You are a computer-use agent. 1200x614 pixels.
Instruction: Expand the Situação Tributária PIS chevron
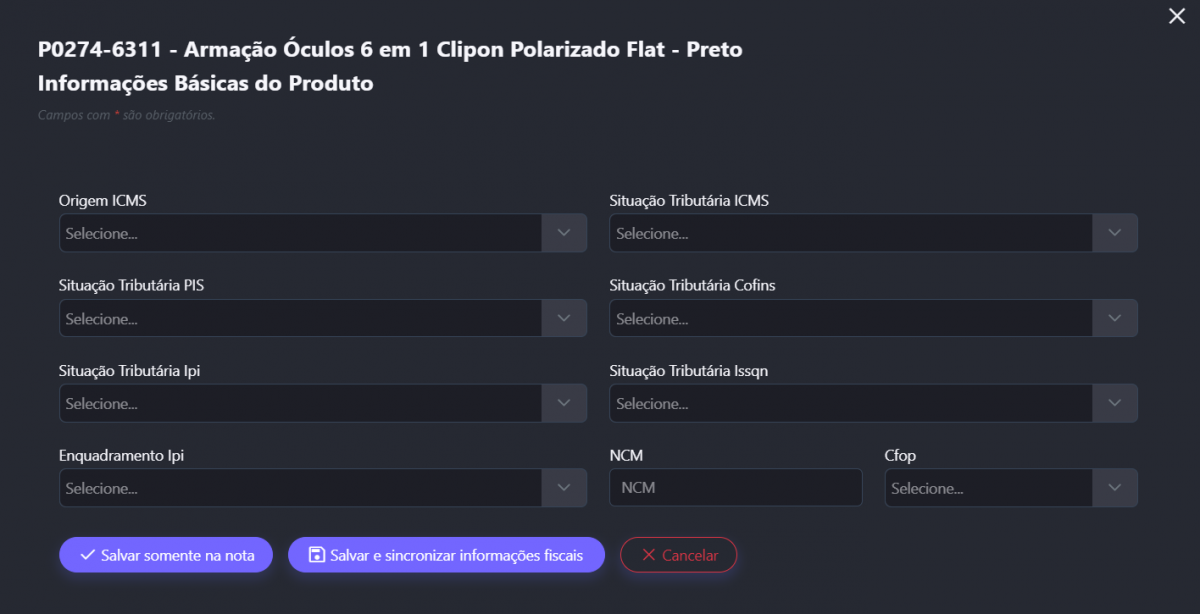click(564, 318)
